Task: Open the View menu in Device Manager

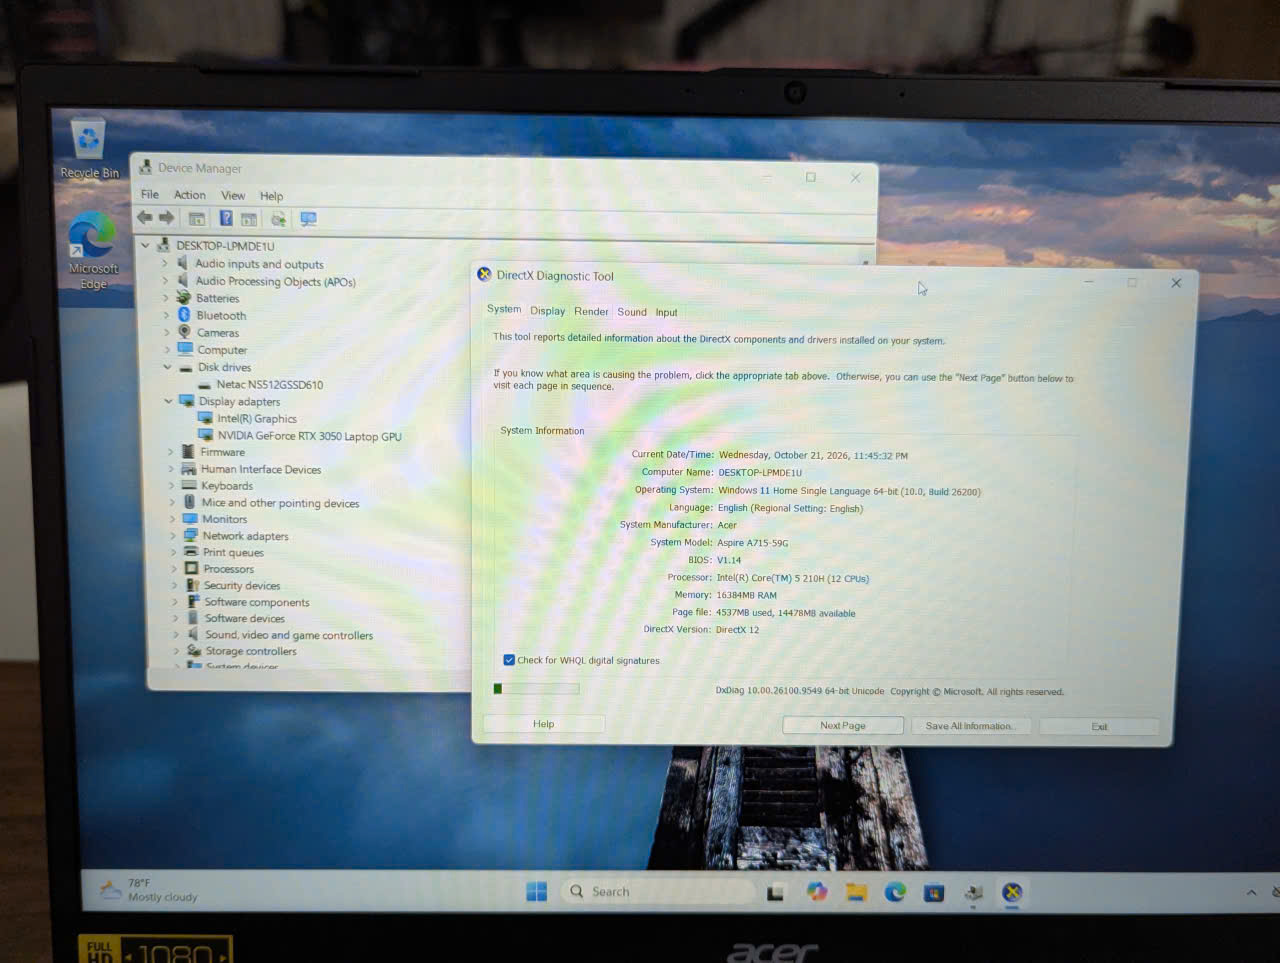Action: [233, 196]
